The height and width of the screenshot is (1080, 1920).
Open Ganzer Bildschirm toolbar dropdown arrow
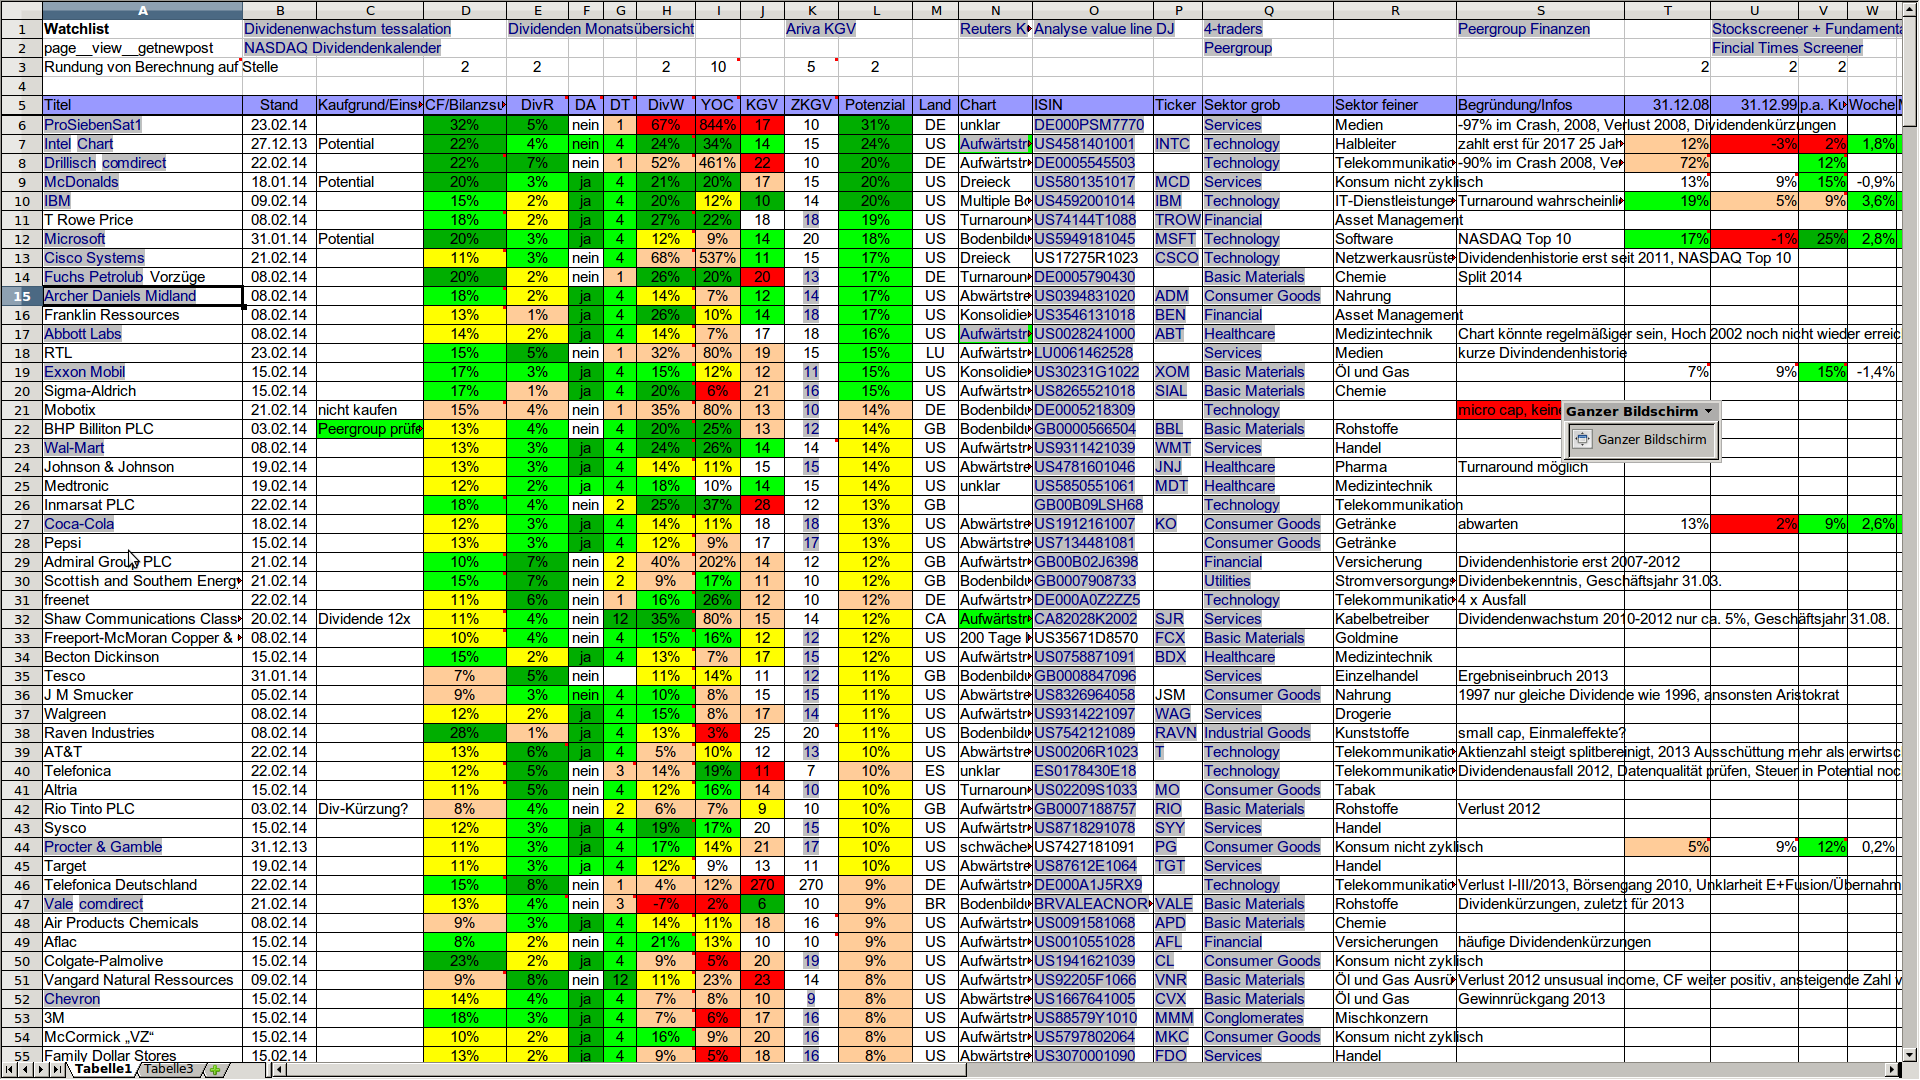1708,411
